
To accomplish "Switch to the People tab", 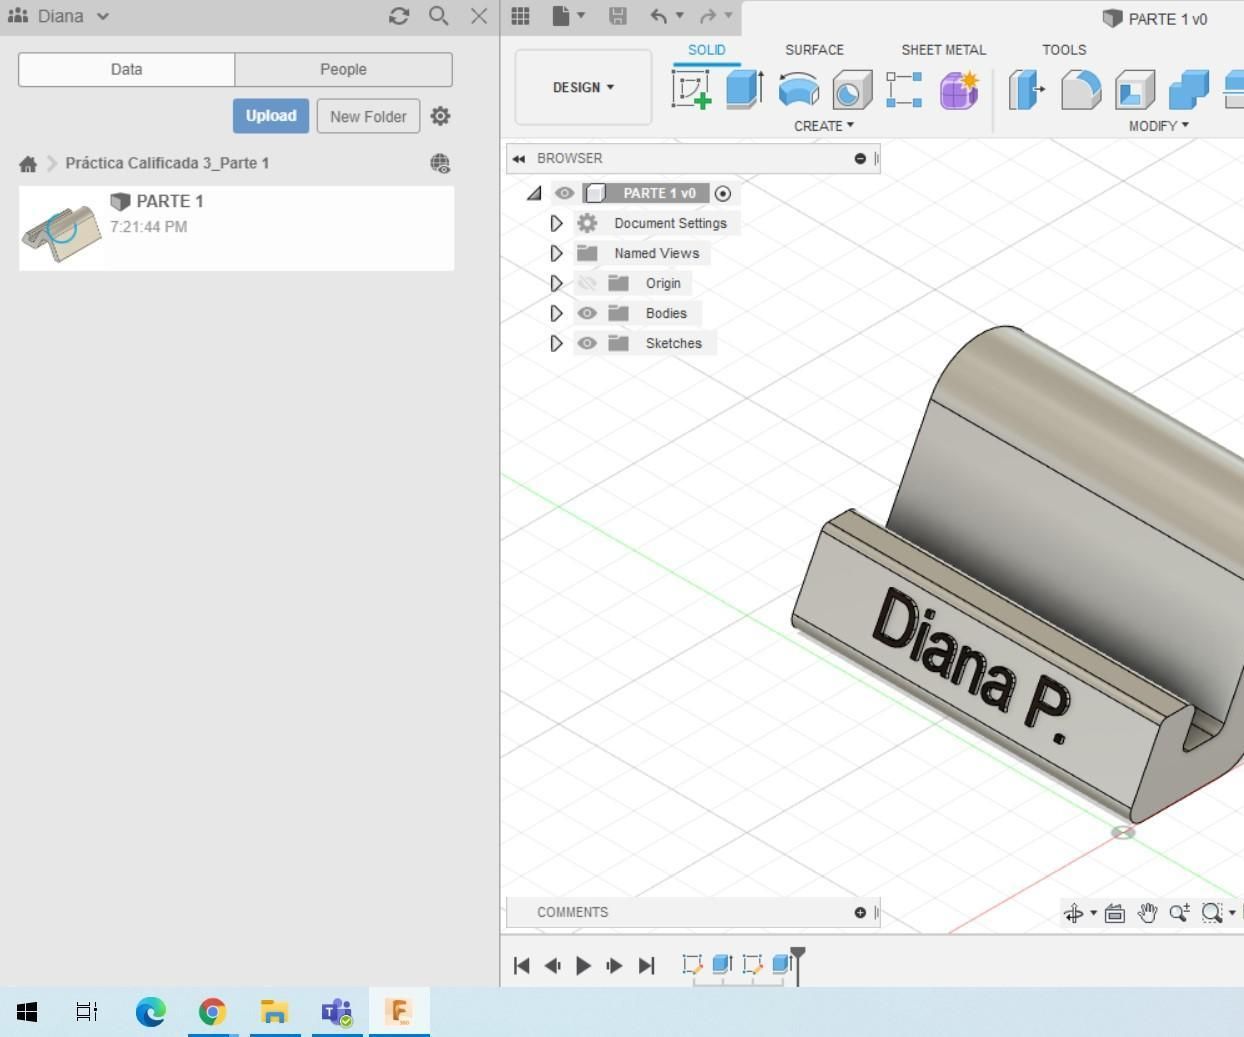I will (343, 69).
